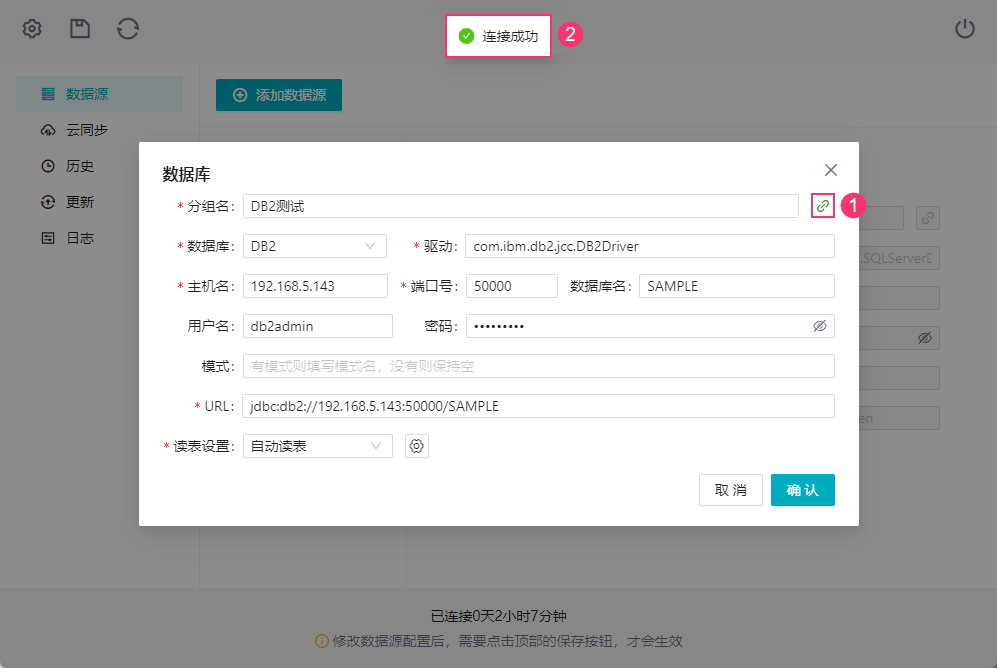Click the 数据库名 field SAMPLE

click(737, 286)
